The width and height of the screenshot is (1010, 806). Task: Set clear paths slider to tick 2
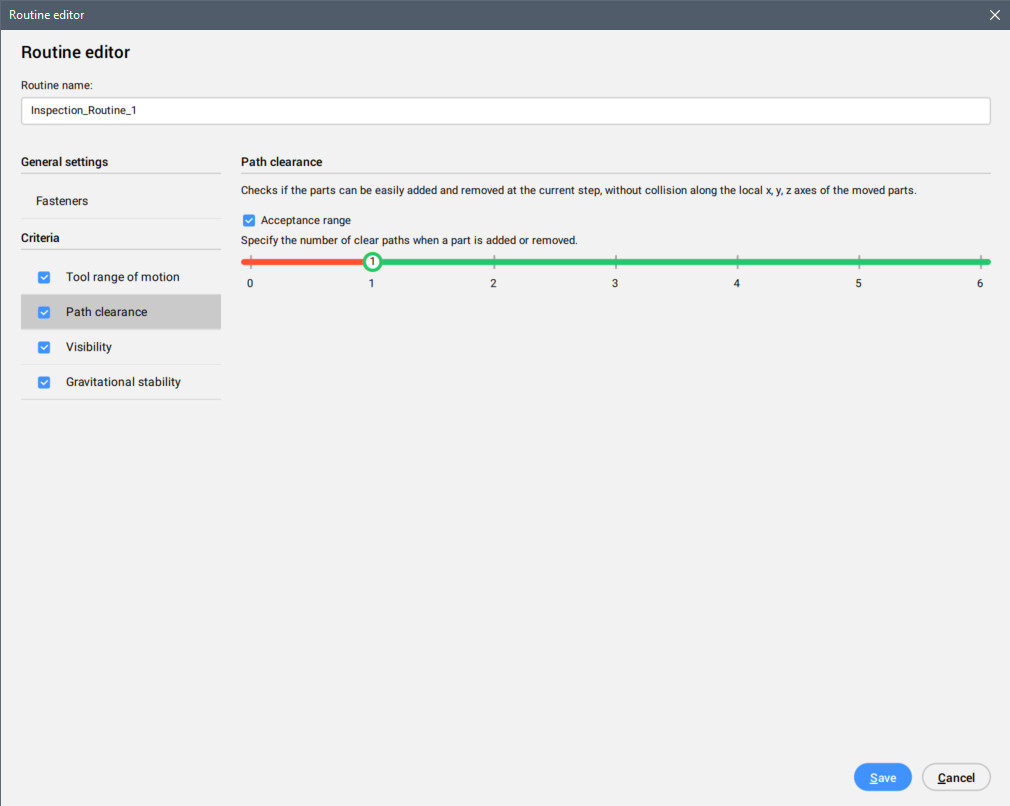point(494,262)
